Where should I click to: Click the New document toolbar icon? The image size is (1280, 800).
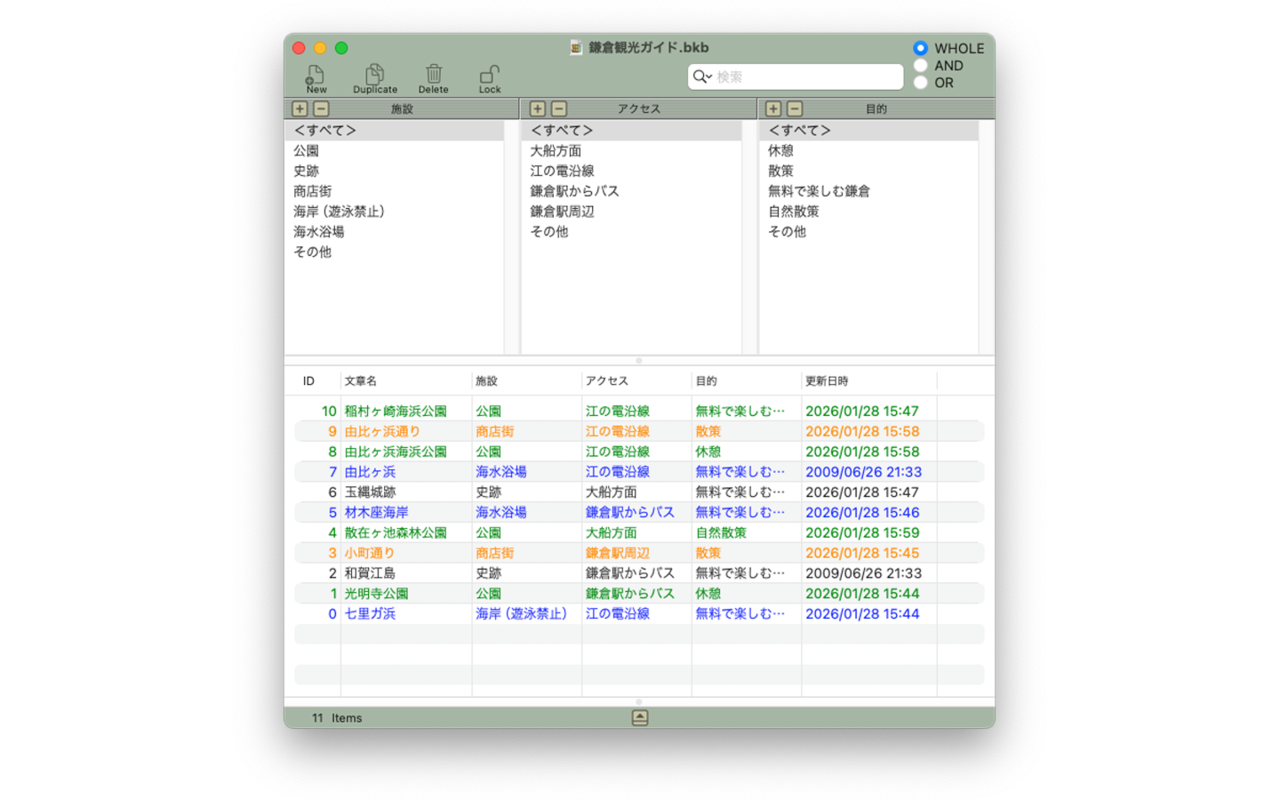point(316,76)
